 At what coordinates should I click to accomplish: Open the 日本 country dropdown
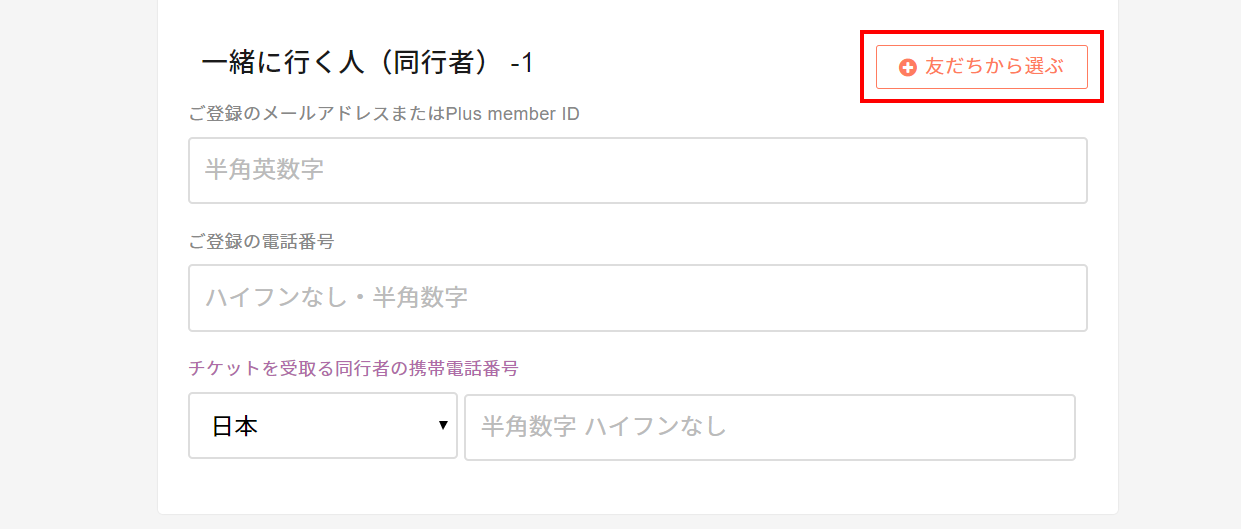point(323,426)
